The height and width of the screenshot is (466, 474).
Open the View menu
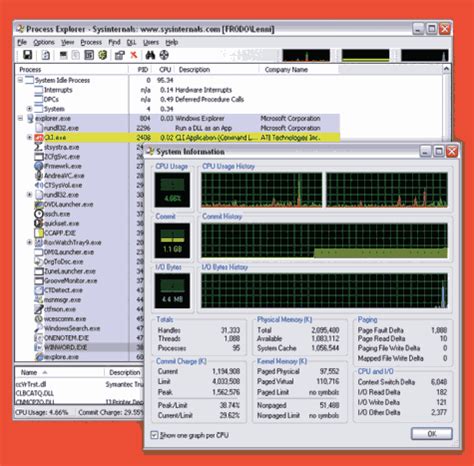coord(67,42)
